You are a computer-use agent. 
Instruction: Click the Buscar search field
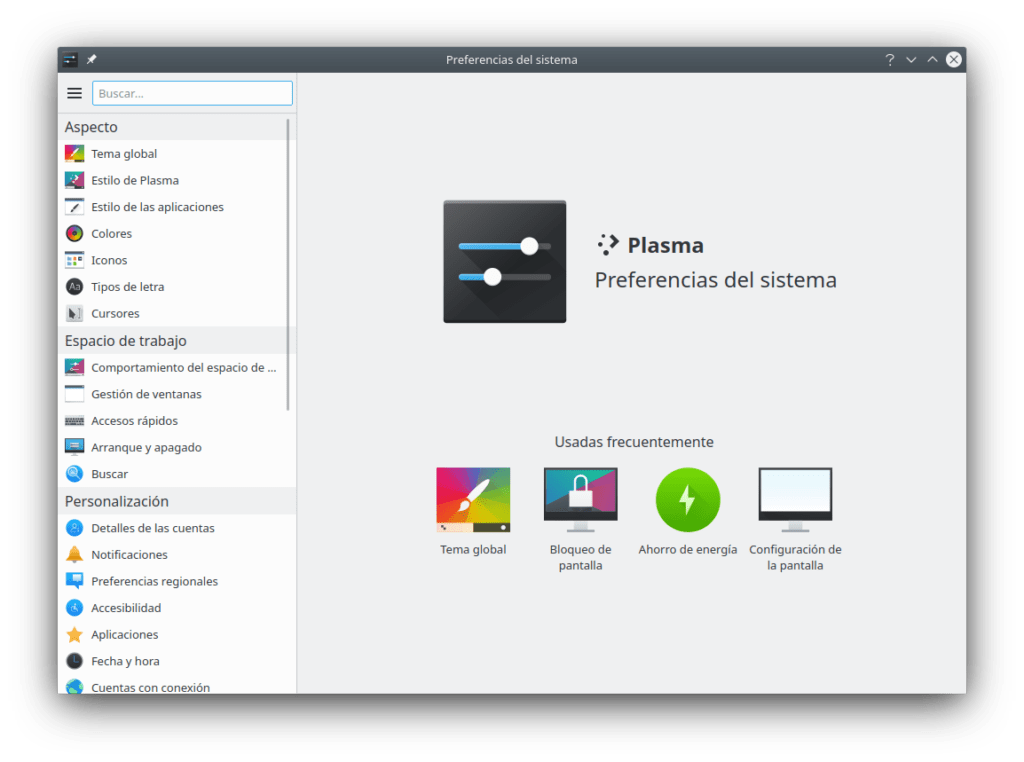point(192,93)
